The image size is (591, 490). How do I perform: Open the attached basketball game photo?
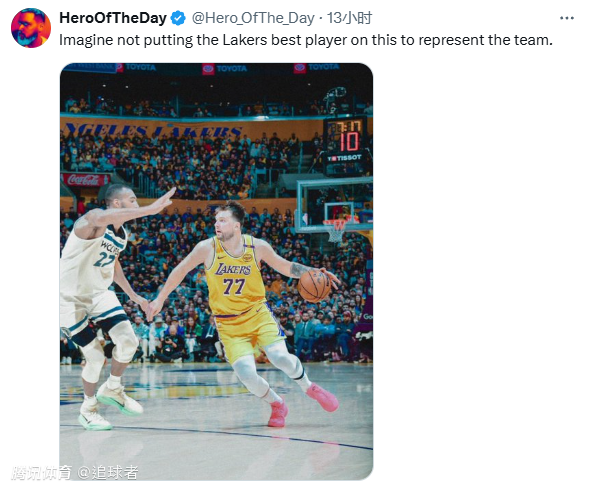click(216, 271)
